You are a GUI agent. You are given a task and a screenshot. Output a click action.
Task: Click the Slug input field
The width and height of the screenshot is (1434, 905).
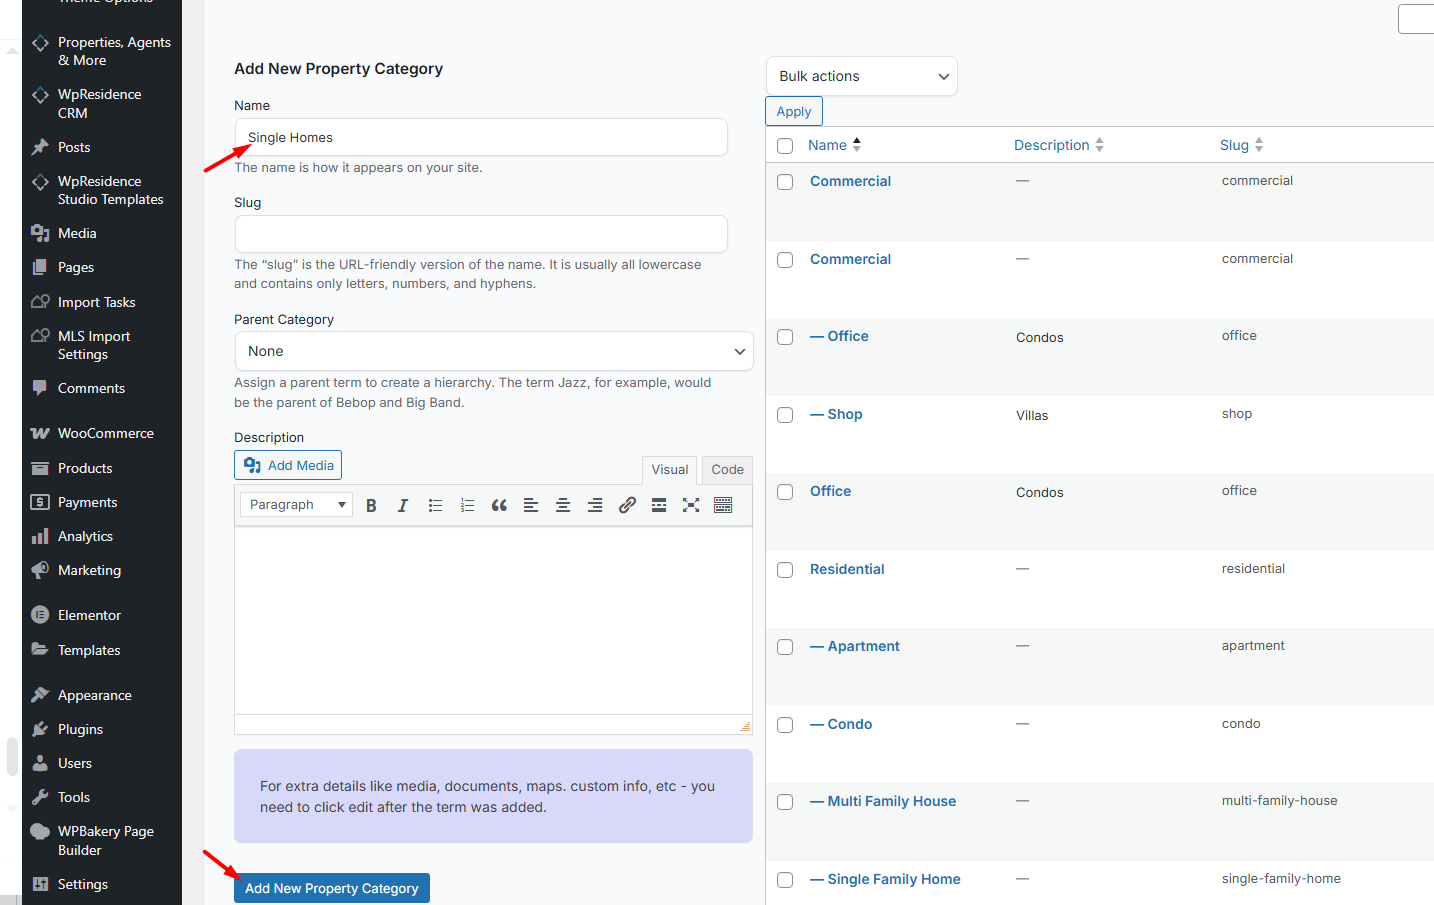(481, 234)
